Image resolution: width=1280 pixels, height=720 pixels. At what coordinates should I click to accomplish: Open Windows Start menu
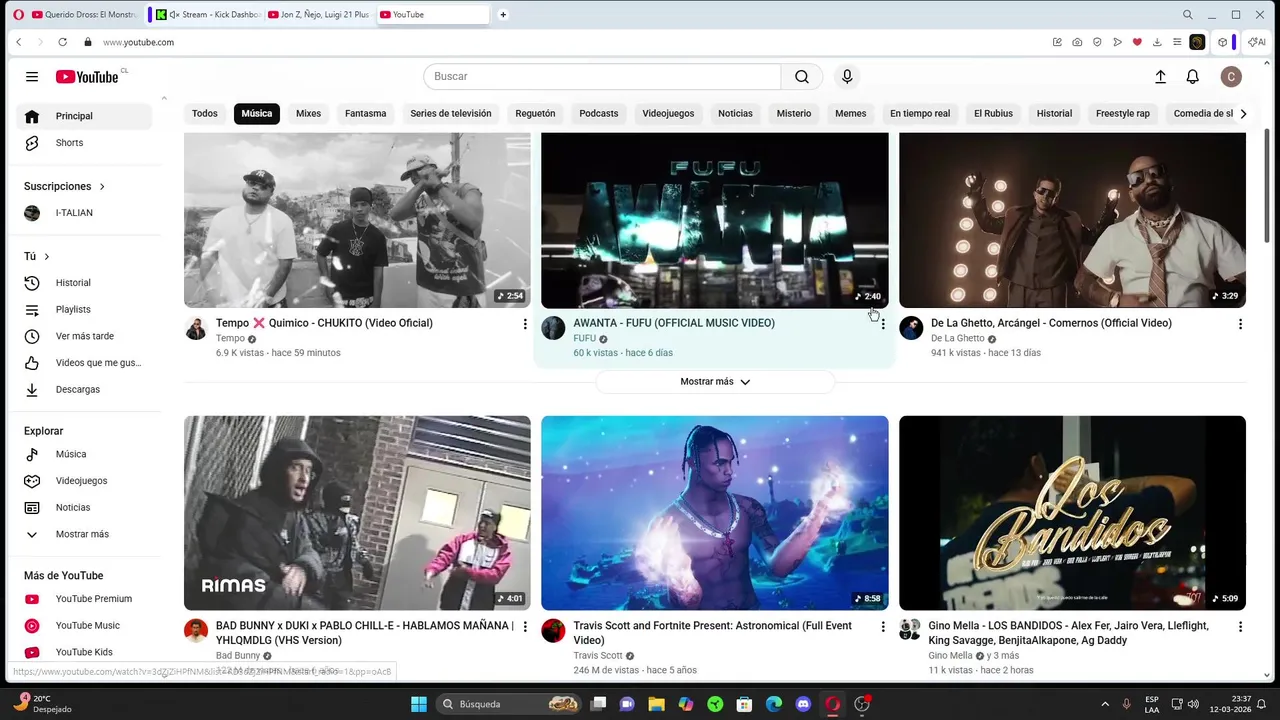419,704
